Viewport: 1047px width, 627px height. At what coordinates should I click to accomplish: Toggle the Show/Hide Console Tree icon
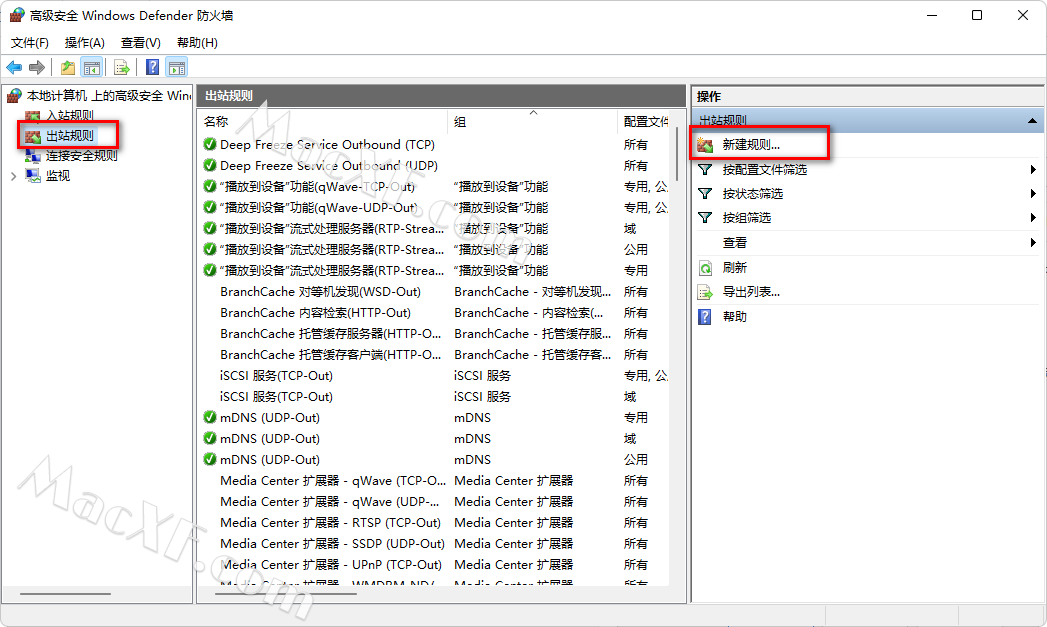click(x=91, y=67)
